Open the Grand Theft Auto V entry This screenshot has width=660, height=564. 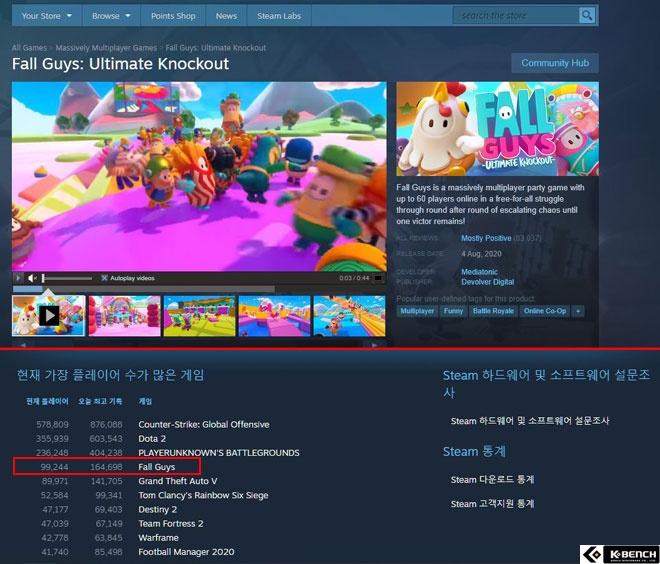pos(178,481)
